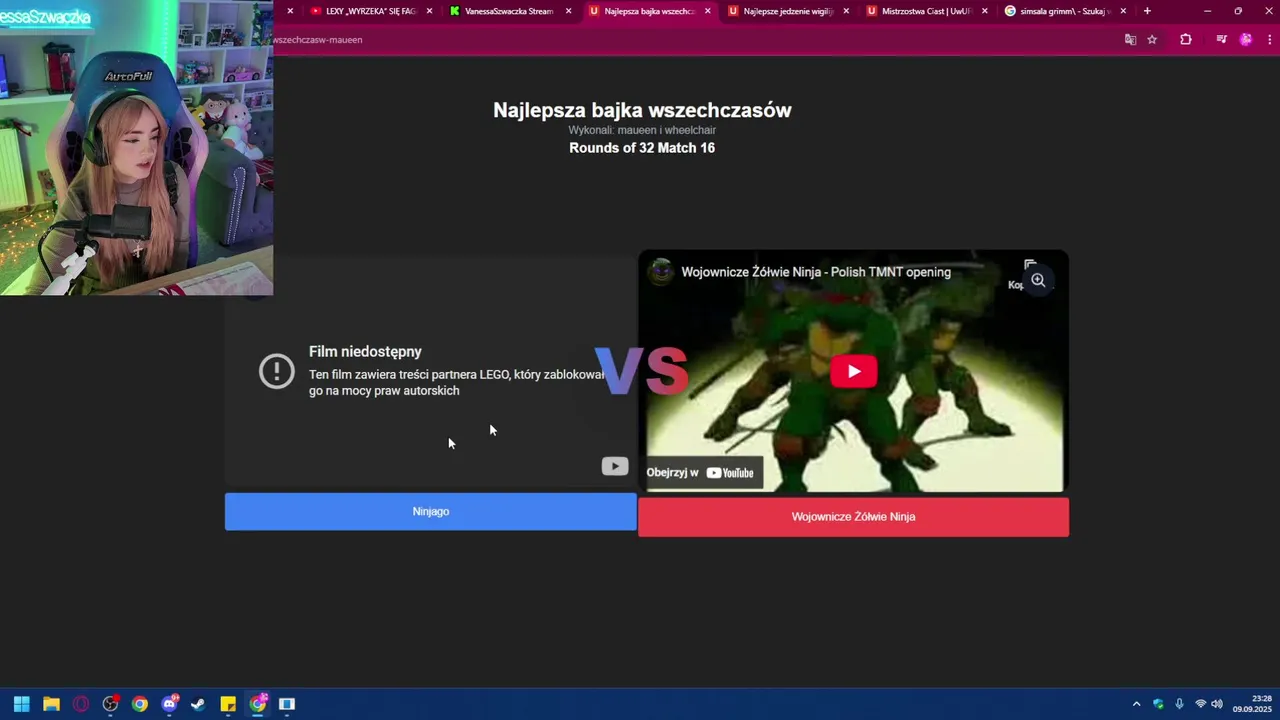Open Opera GX from the taskbar

pos(81,704)
